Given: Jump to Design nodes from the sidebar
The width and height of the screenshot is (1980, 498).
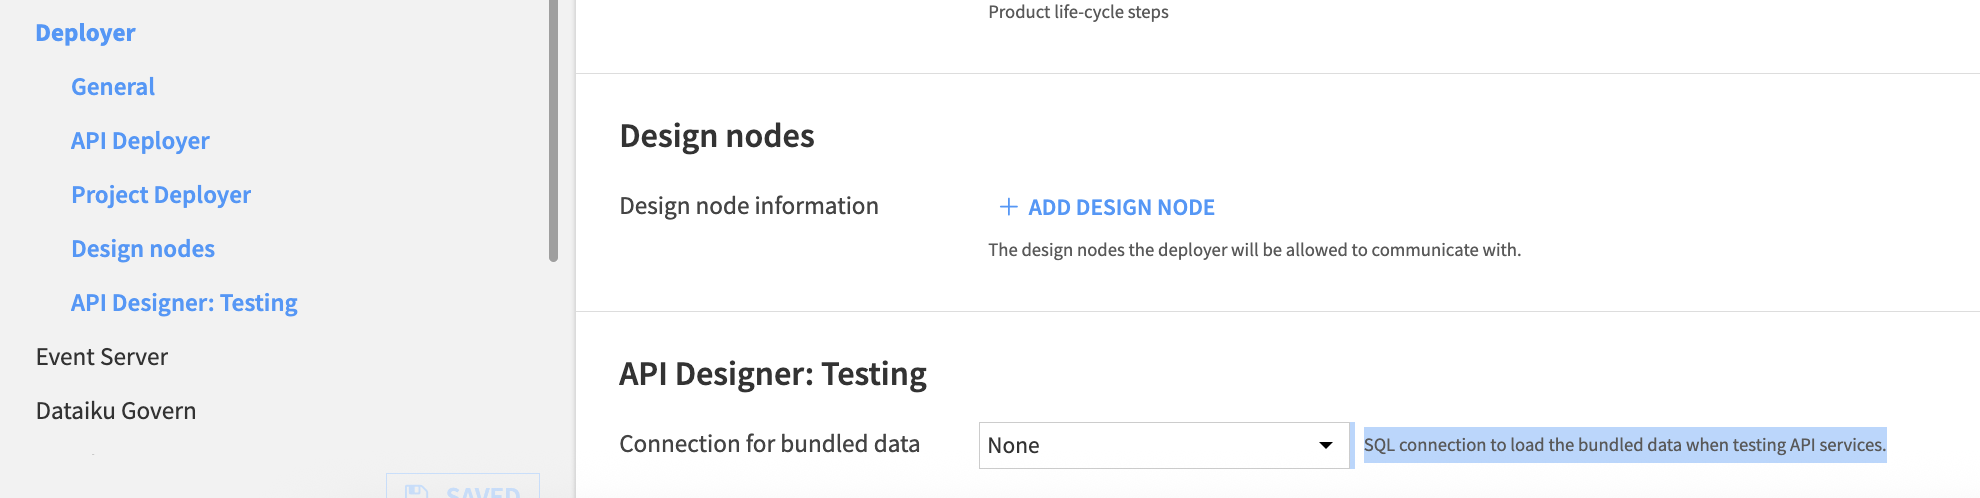Looking at the screenshot, I should 143,249.
